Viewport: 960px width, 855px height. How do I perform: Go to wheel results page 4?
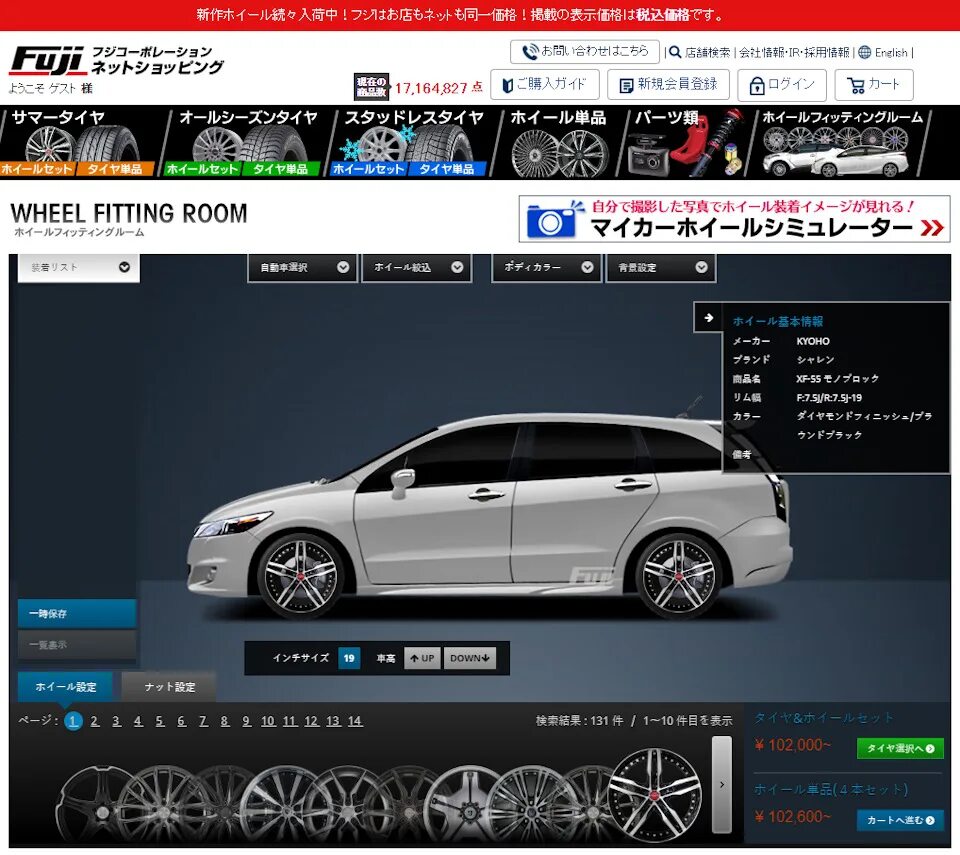pos(138,721)
